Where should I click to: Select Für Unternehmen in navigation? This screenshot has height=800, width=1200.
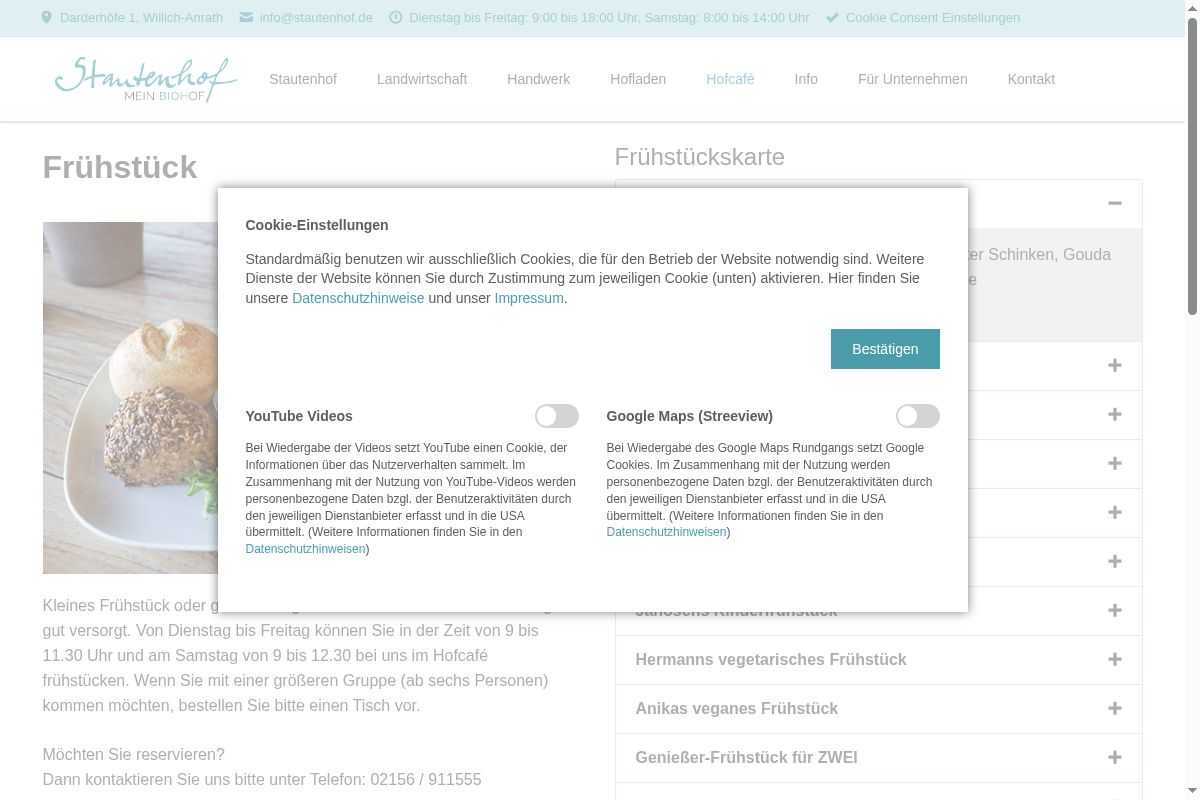(x=912, y=79)
